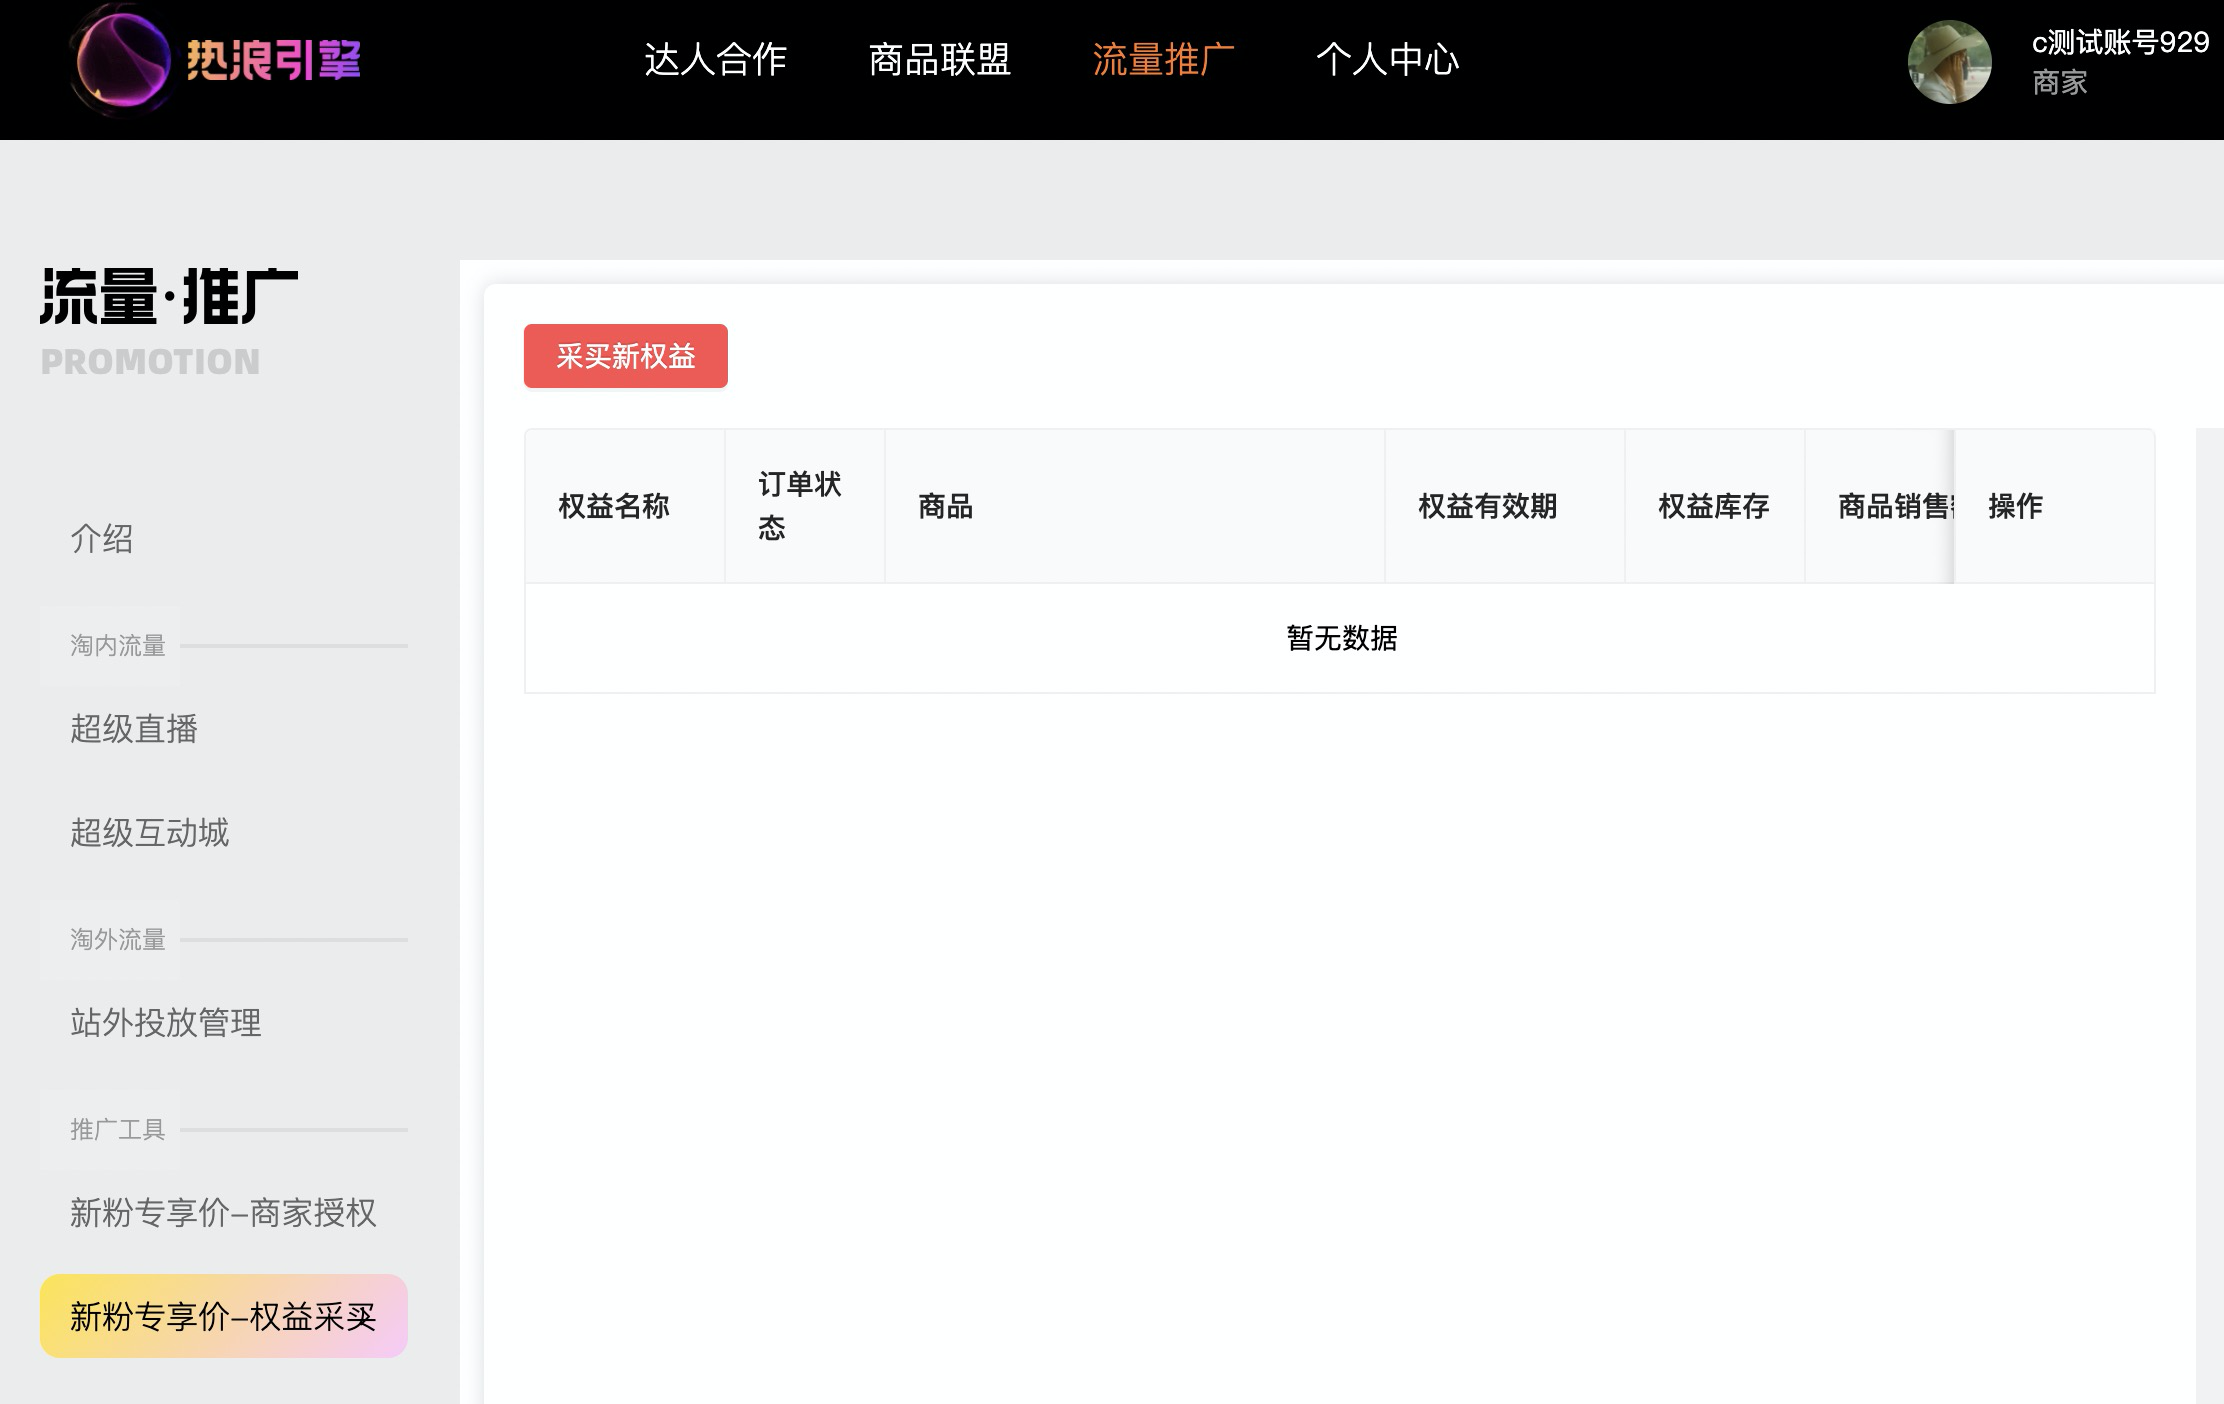Click the vertical scrollbar beside the table
The width and height of the screenshot is (2224, 1404).
click(x=2209, y=915)
